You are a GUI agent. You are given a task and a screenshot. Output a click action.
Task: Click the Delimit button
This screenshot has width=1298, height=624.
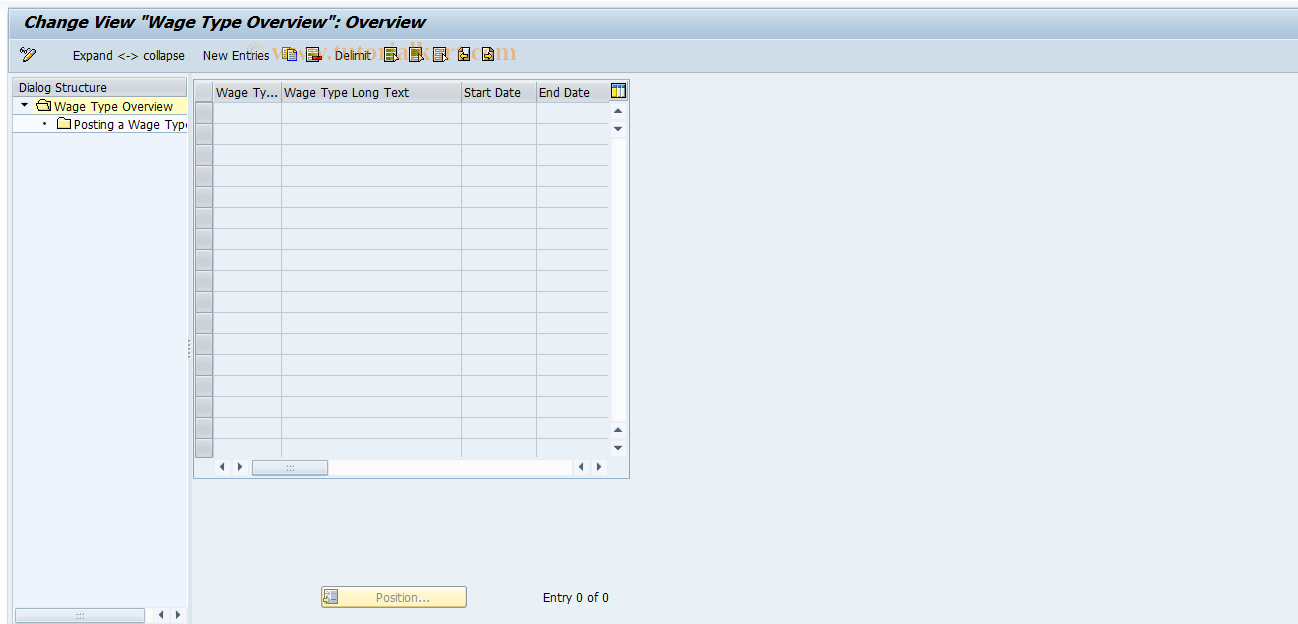353,55
